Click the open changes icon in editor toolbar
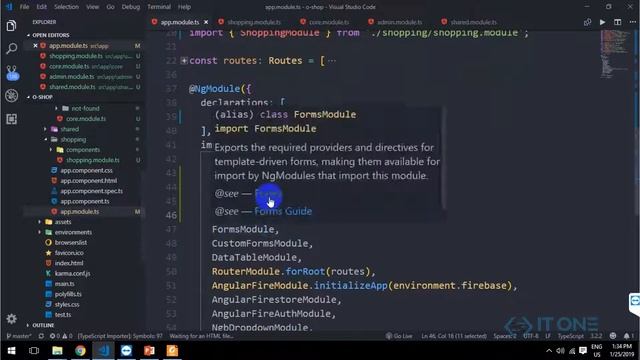640x360 pixels. [587, 22]
